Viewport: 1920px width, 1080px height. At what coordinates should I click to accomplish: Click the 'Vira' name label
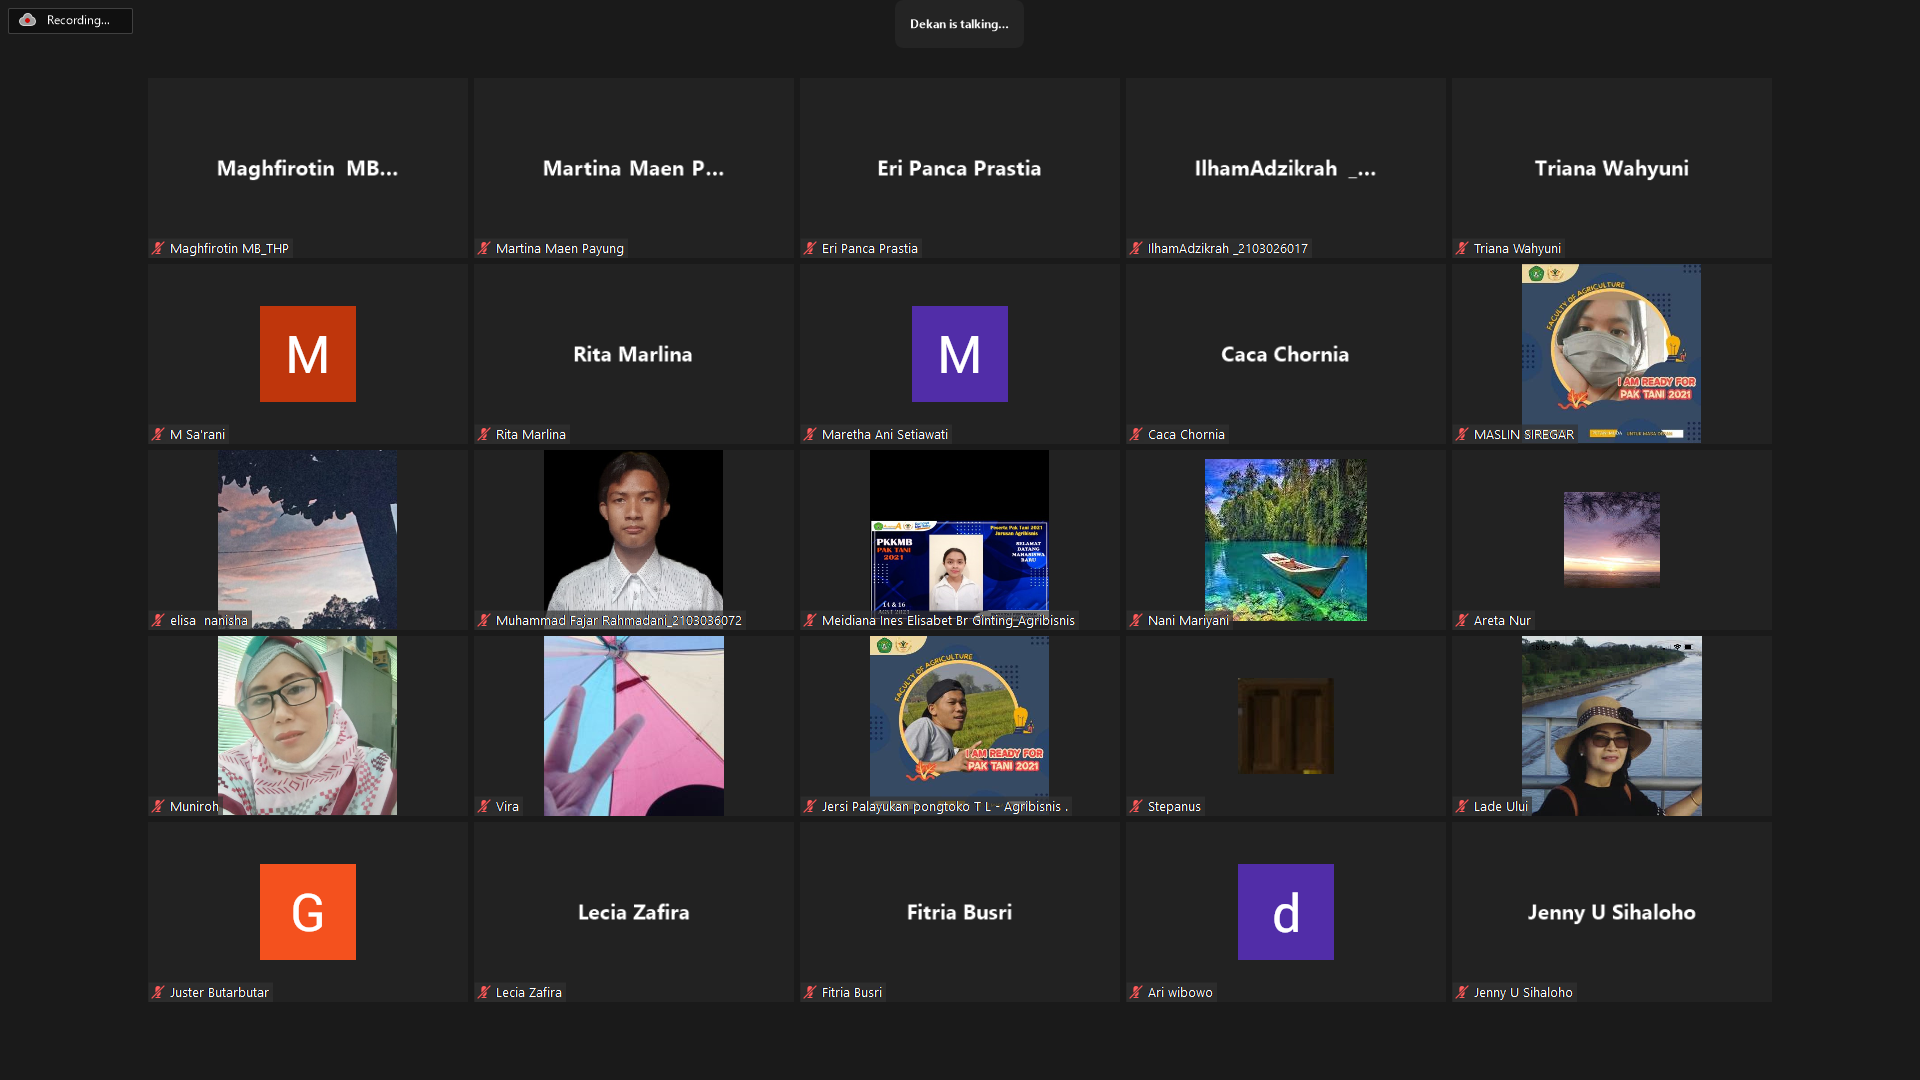pyautogui.click(x=507, y=806)
